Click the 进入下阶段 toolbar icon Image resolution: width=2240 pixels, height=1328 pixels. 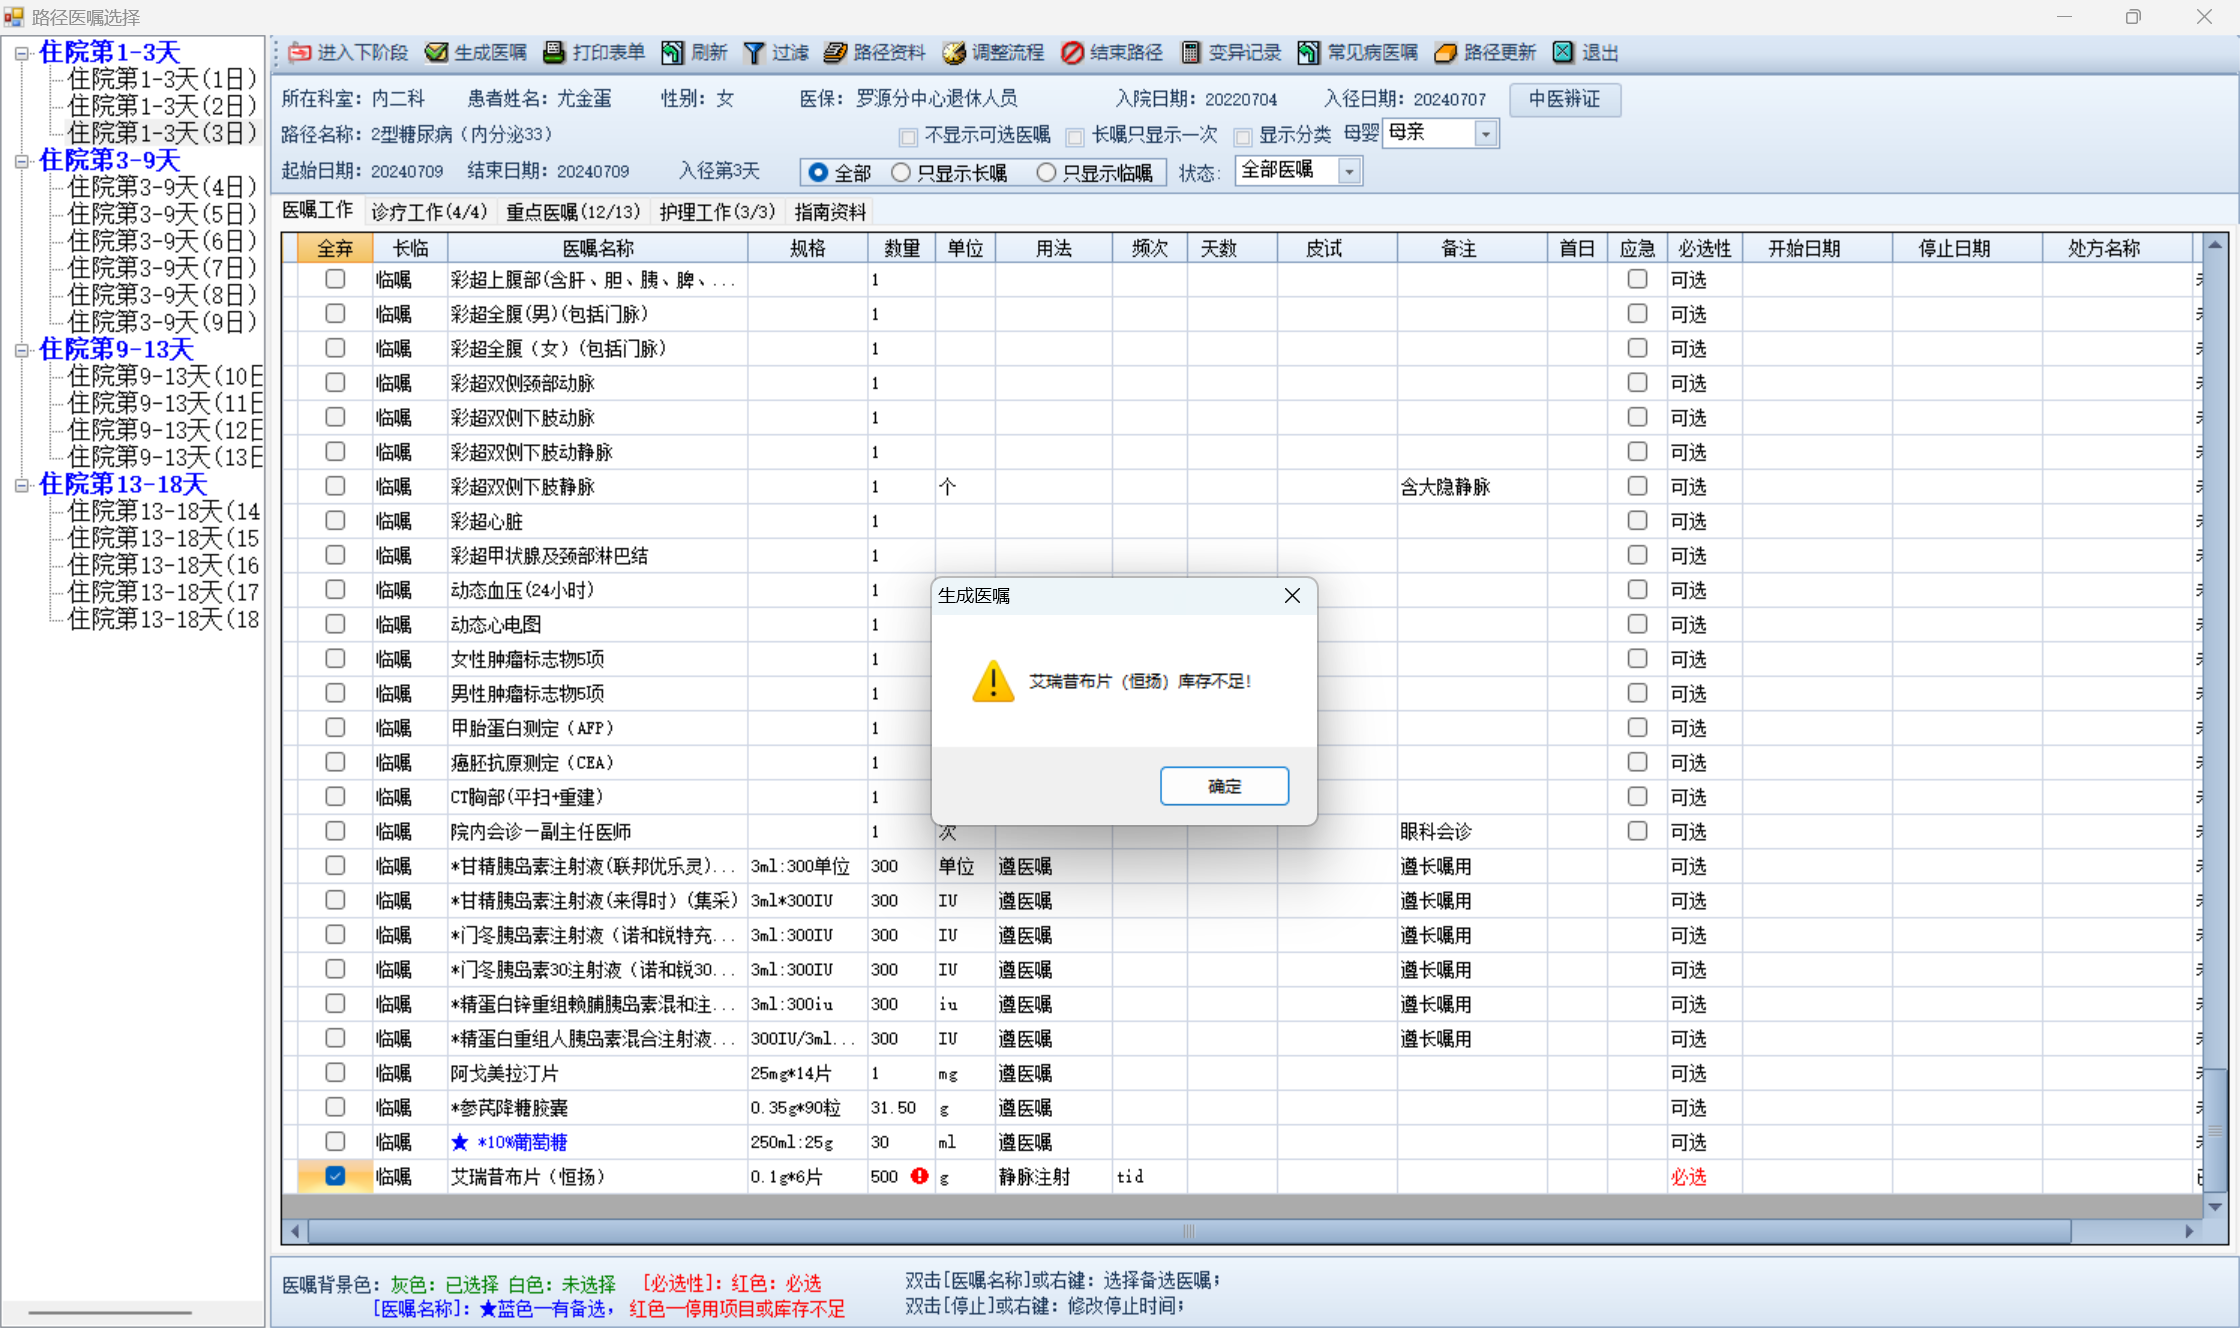point(299,53)
